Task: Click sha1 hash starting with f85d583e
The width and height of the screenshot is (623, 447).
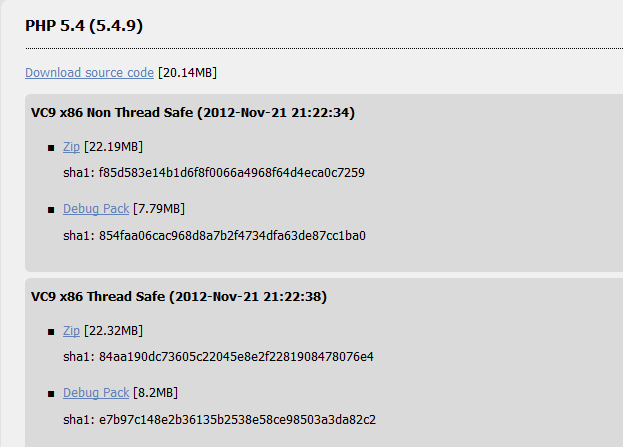Action: [232, 173]
